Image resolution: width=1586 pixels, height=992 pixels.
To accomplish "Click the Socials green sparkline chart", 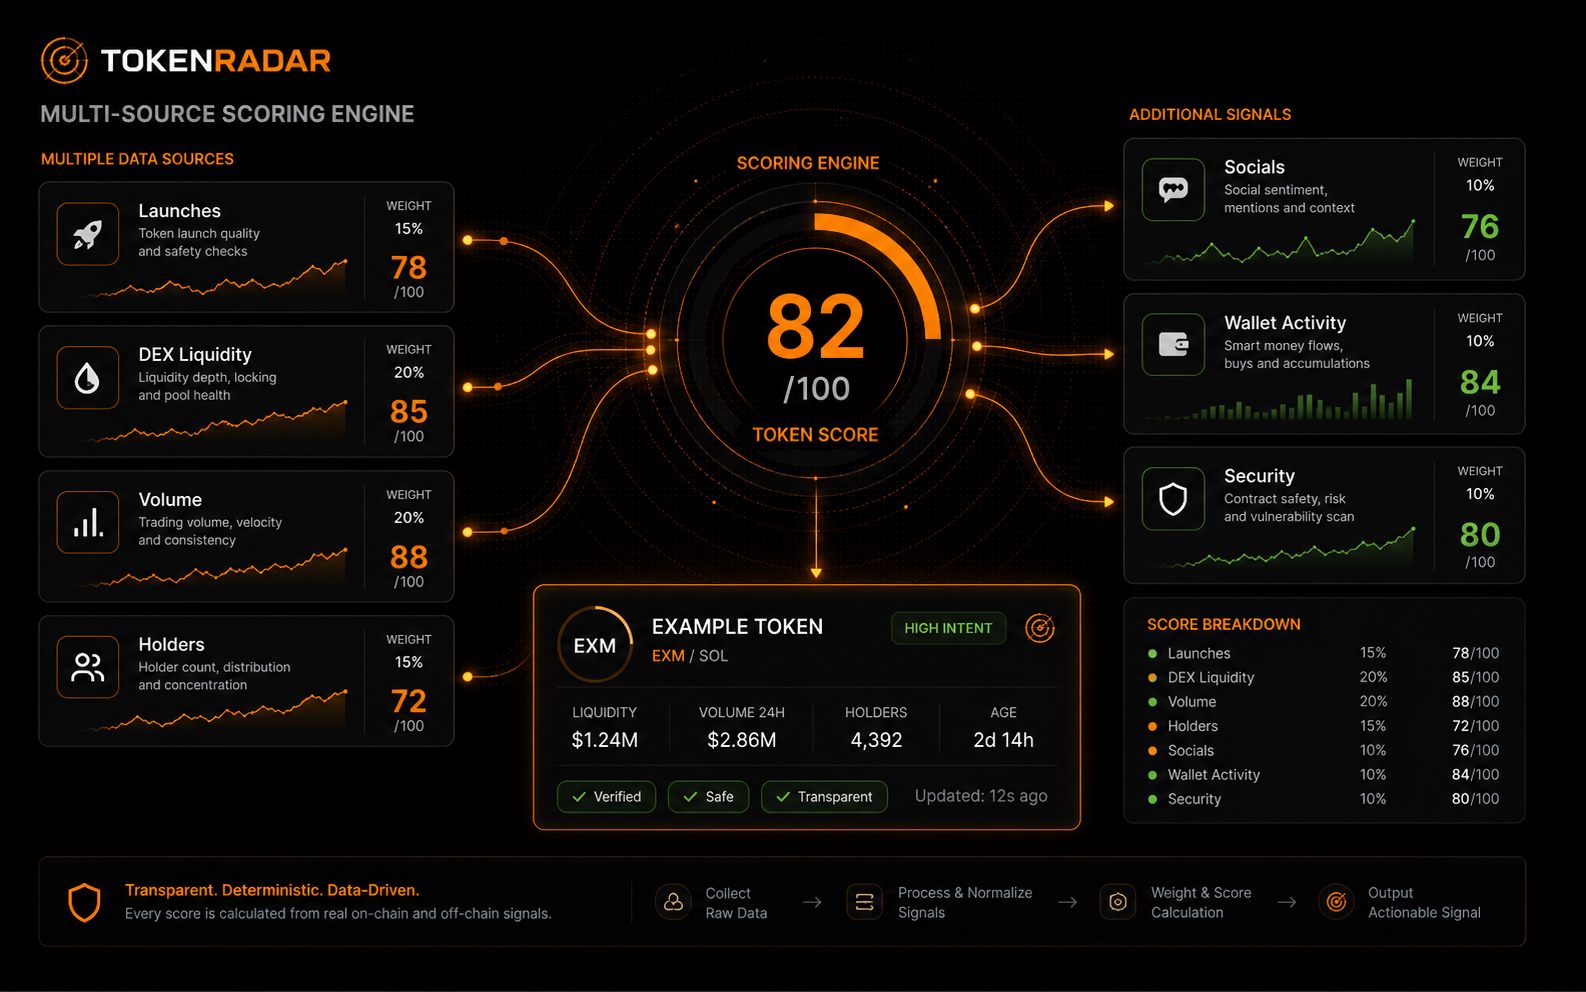I will point(1282,243).
